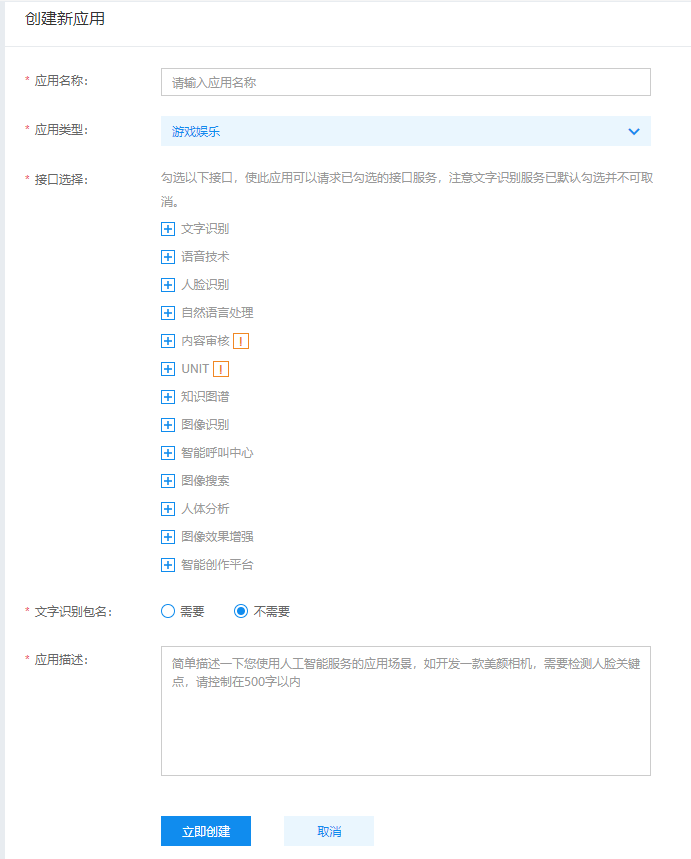Click the 图像识别 label text

(x=205, y=425)
